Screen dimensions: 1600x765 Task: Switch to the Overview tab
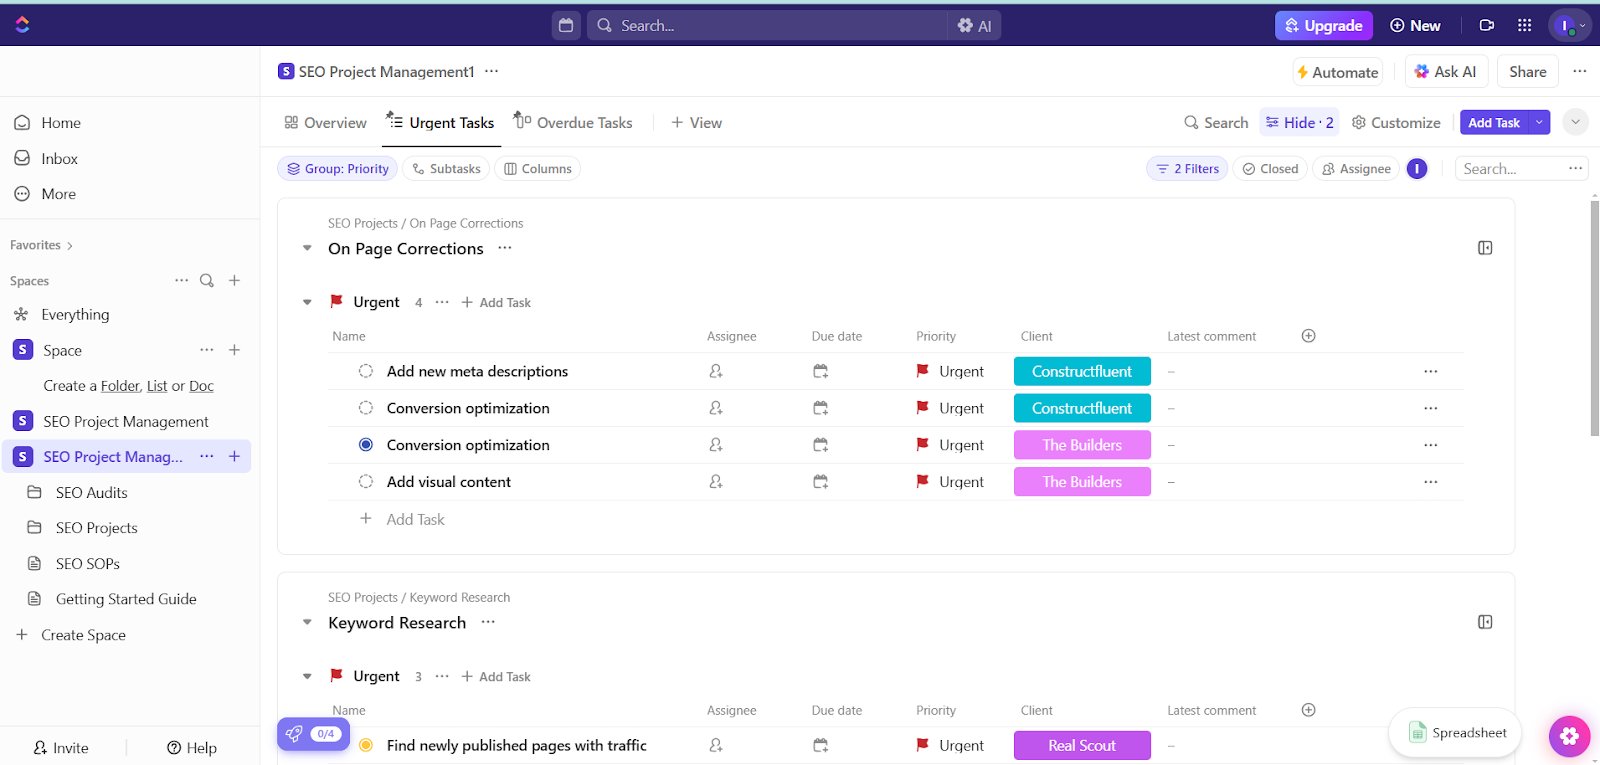pyautogui.click(x=325, y=123)
